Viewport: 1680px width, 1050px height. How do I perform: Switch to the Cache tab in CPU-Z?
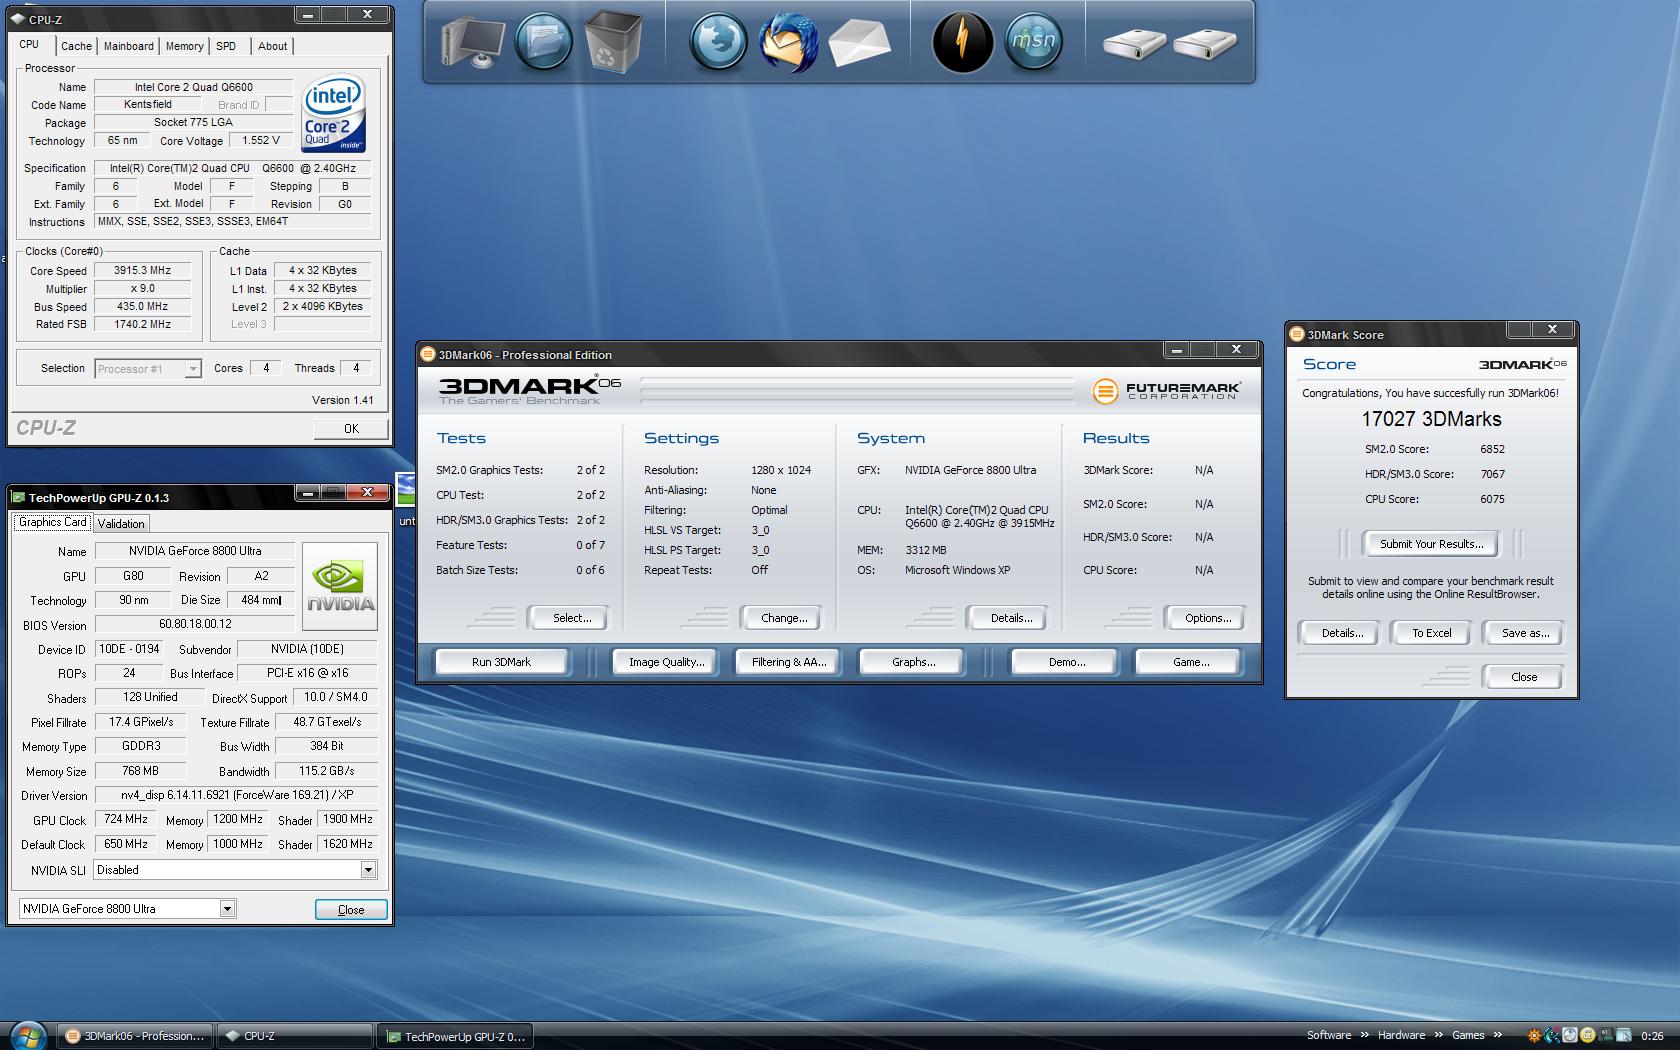tap(76, 46)
